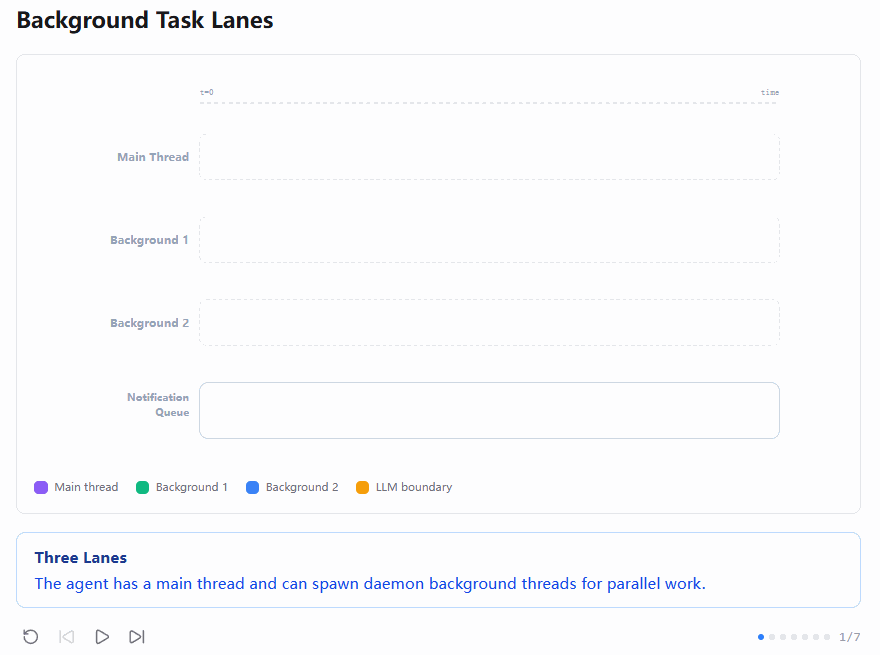
Task: Jump to the second step indicator dot
Action: point(772,637)
